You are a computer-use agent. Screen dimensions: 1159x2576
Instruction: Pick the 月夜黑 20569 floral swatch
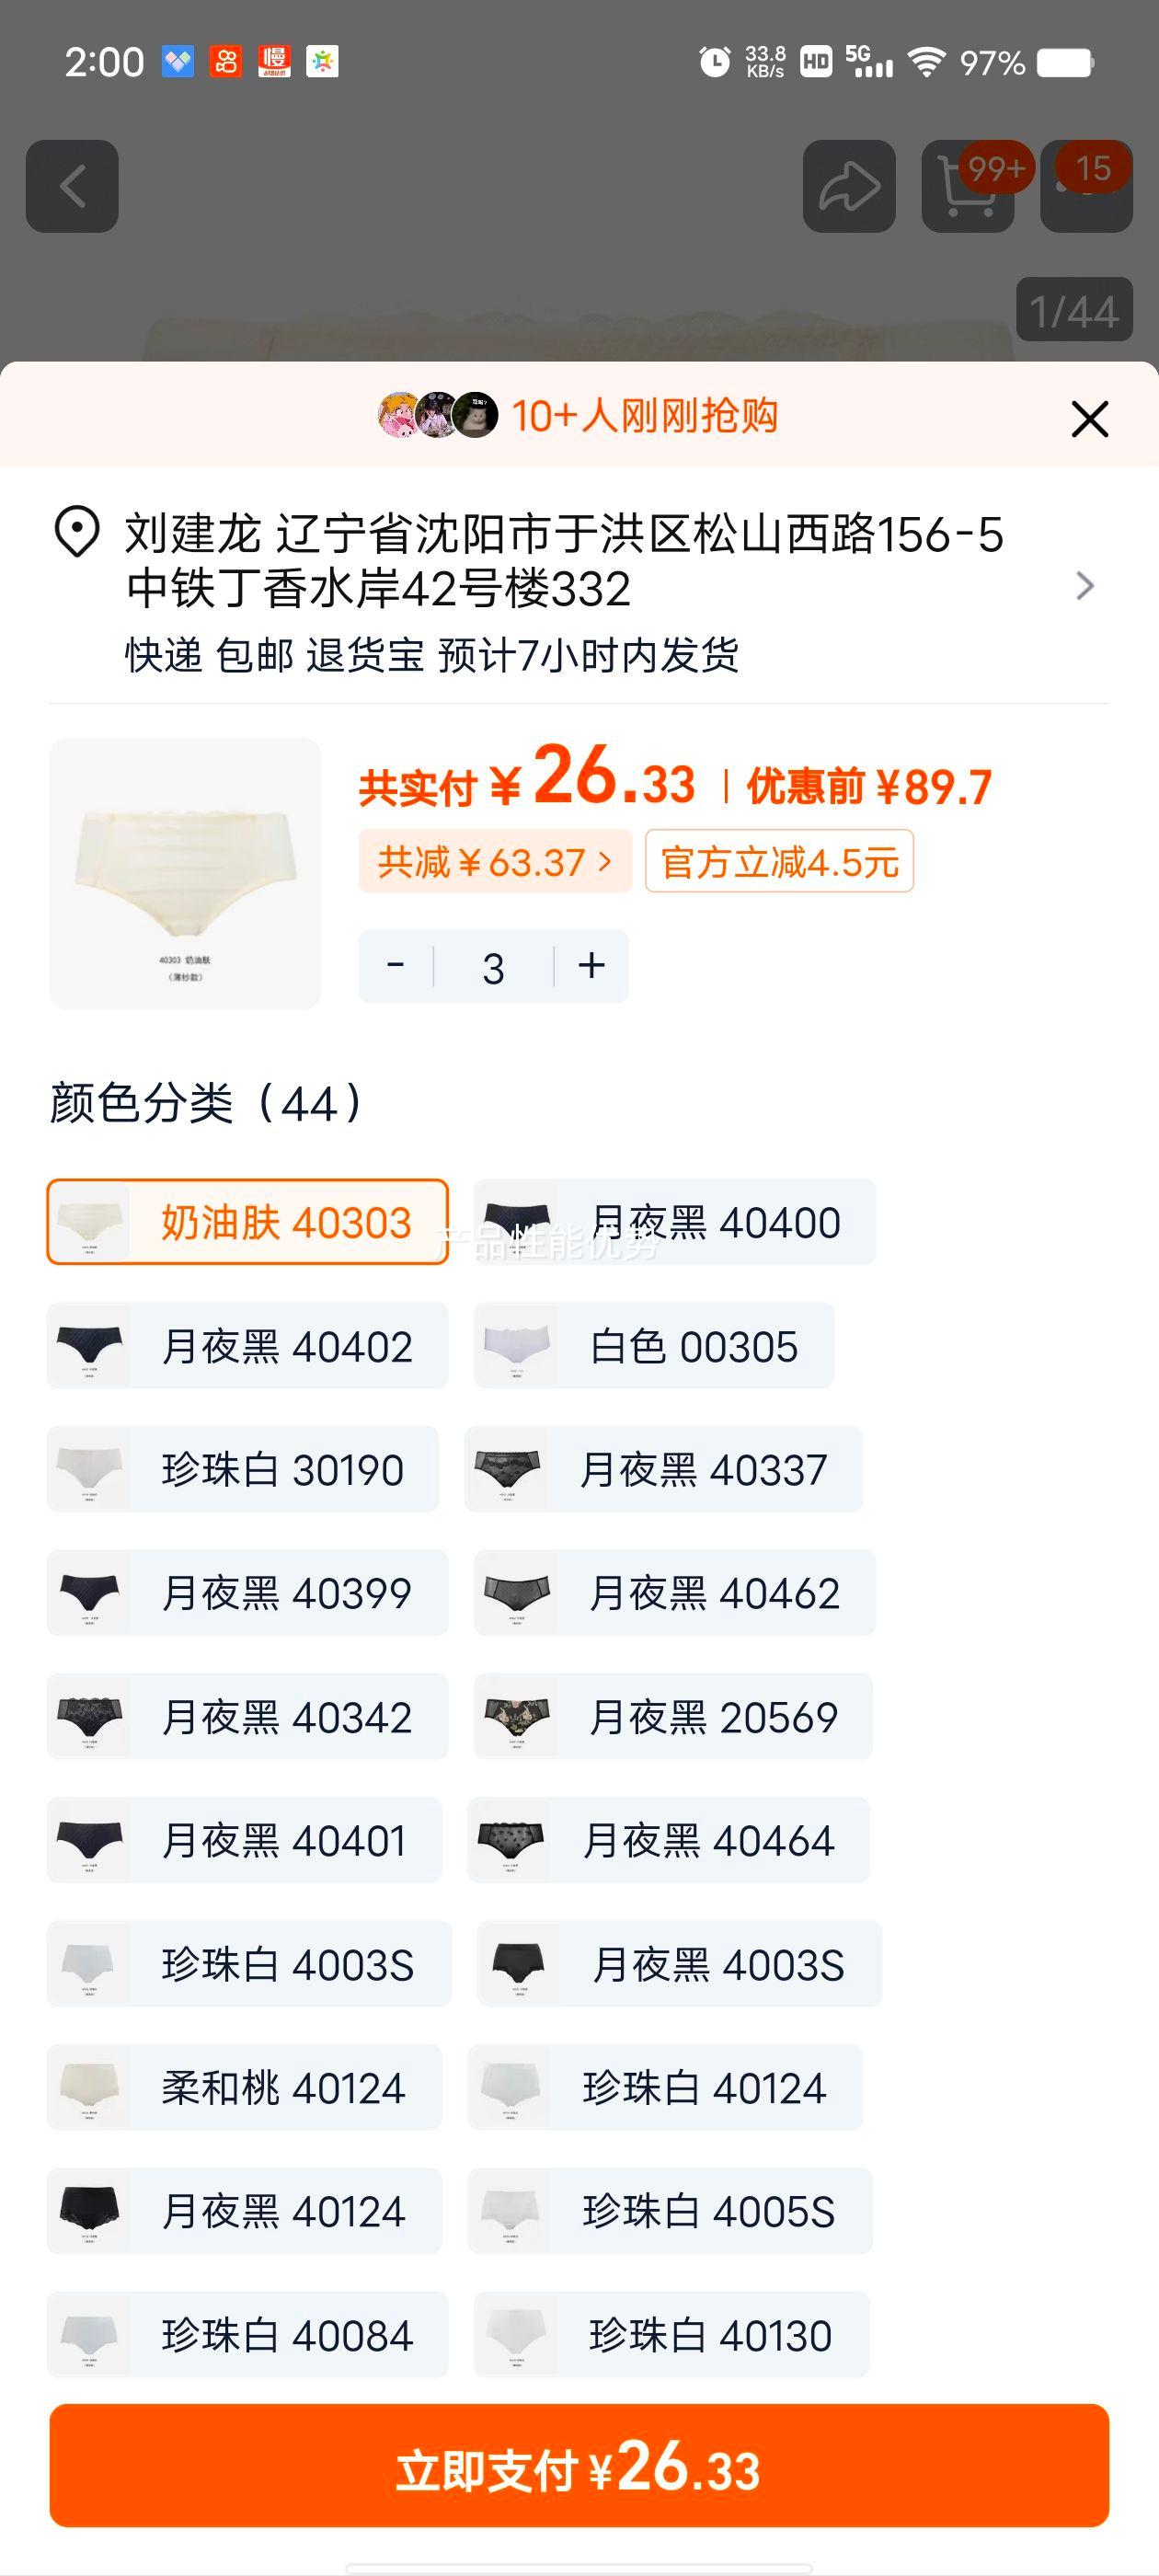673,1716
